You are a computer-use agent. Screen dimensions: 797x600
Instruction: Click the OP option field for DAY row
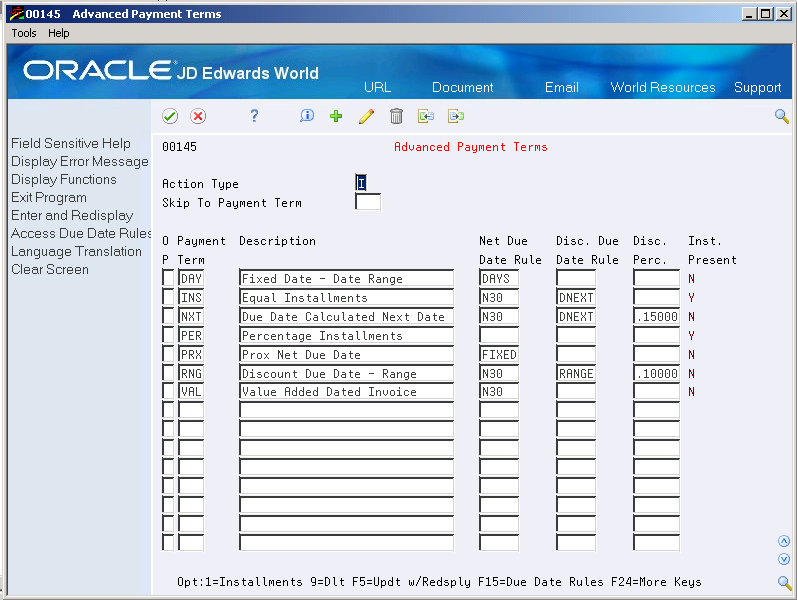pyautogui.click(x=168, y=278)
